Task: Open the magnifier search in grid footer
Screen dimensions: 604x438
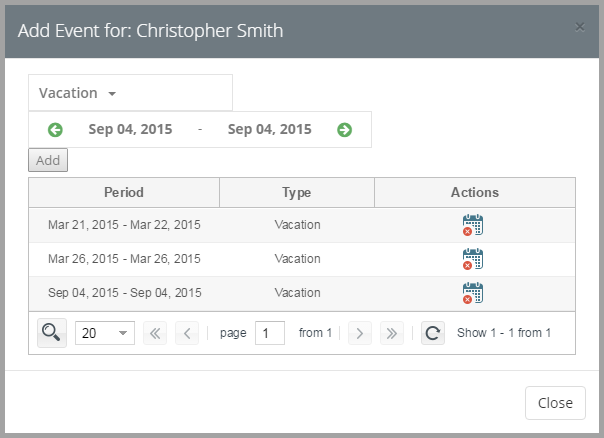Action: coord(52,333)
